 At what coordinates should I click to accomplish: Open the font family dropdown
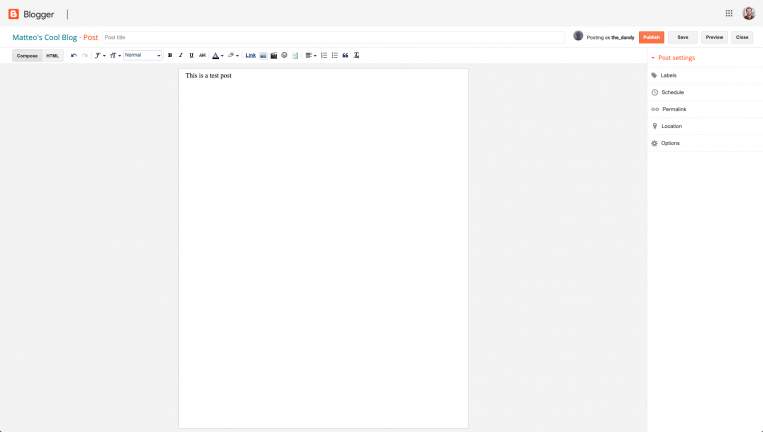(100, 55)
